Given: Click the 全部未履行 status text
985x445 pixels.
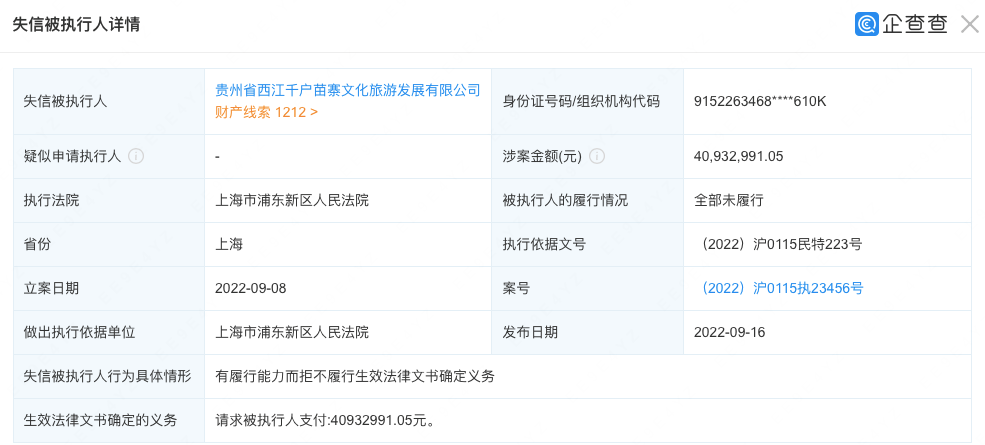Looking at the screenshot, I should pos(728,200).
